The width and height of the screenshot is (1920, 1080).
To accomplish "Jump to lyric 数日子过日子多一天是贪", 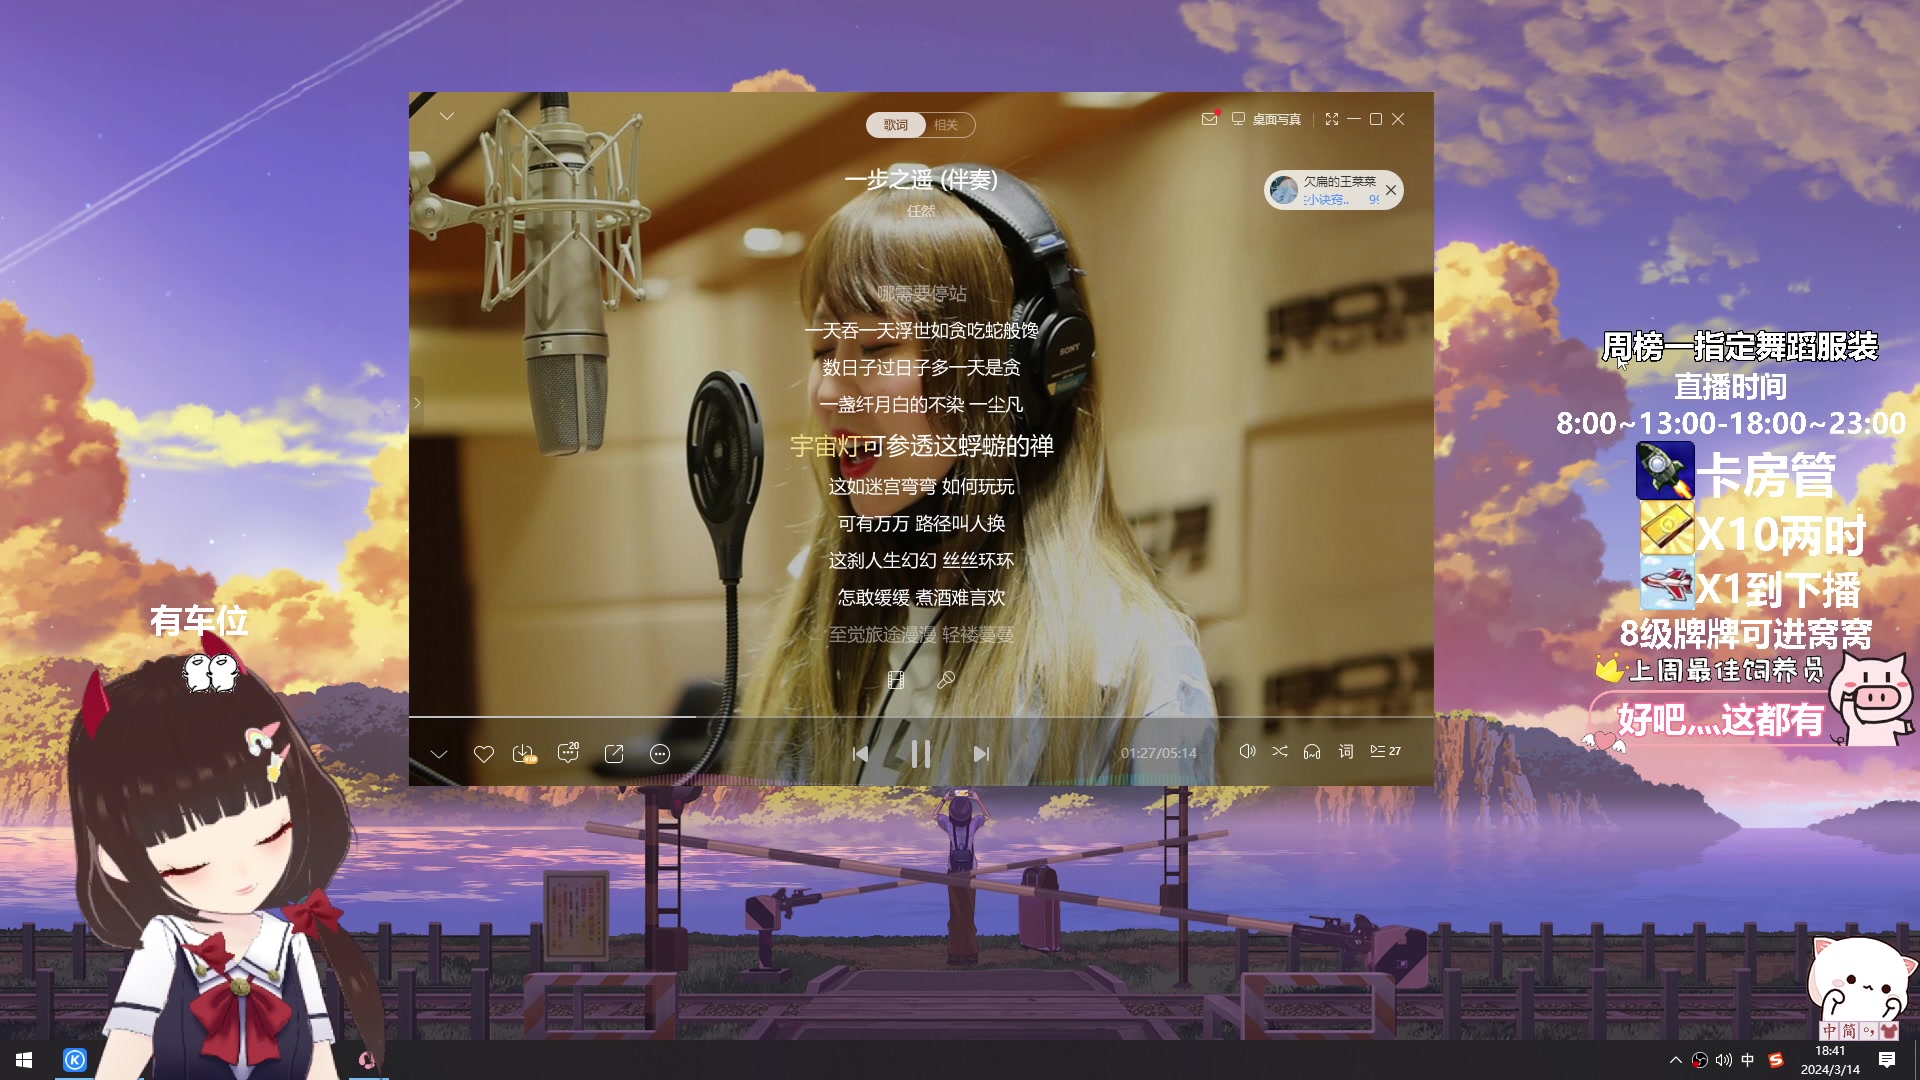I will pos(921,368).
